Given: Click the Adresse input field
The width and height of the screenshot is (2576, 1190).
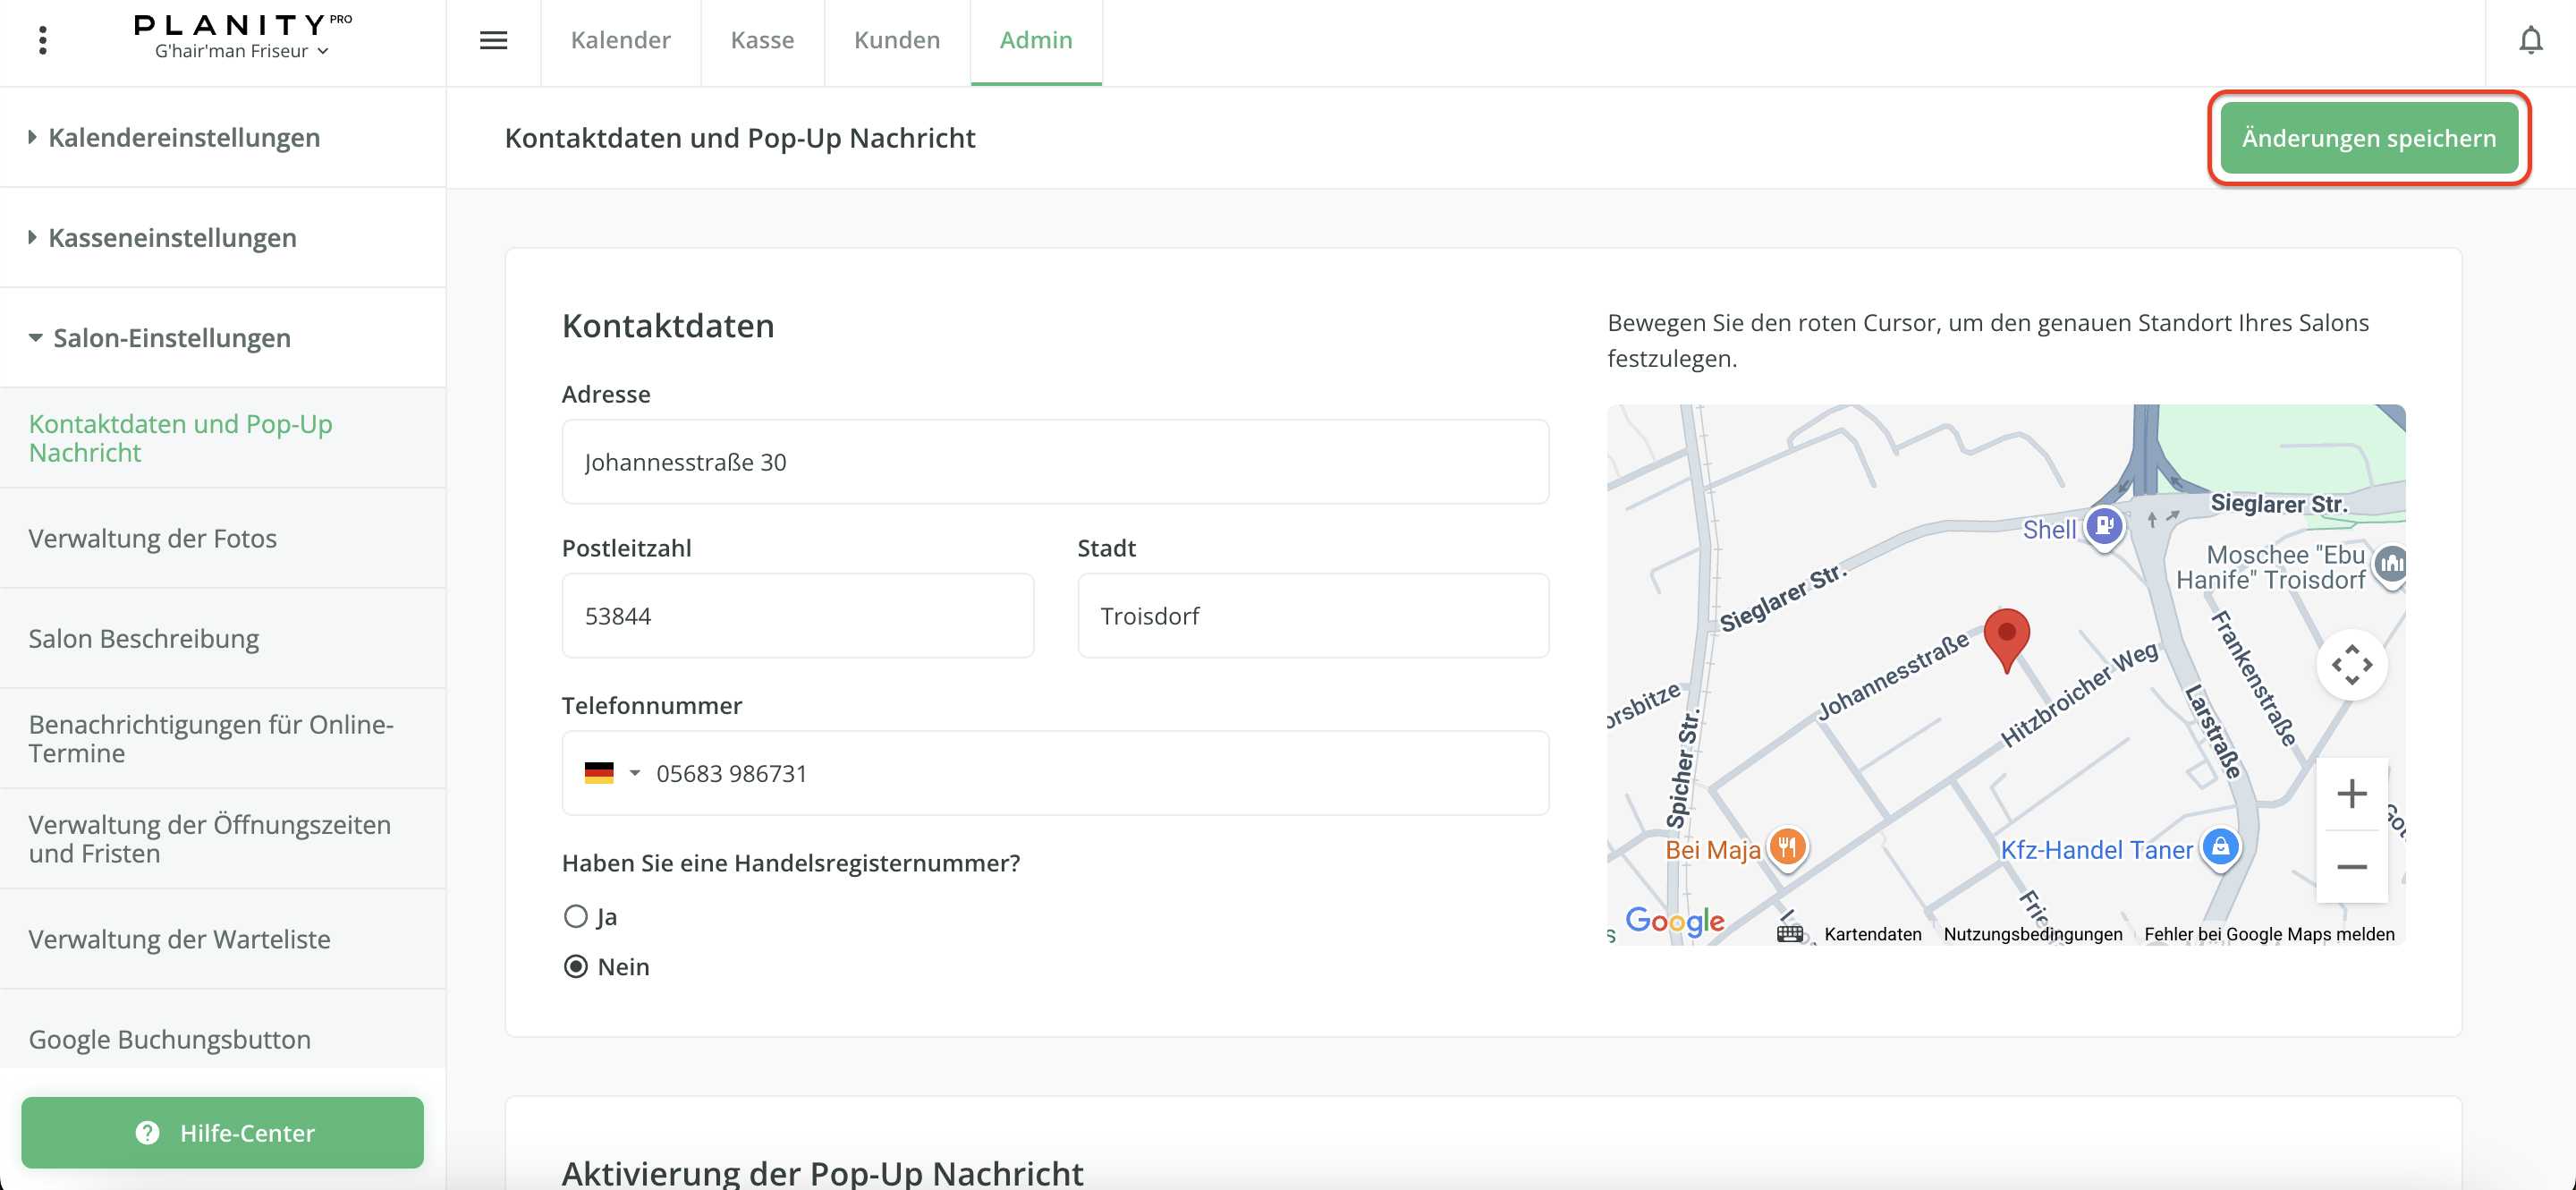Looking at the screenshot, I should 1054,462.
